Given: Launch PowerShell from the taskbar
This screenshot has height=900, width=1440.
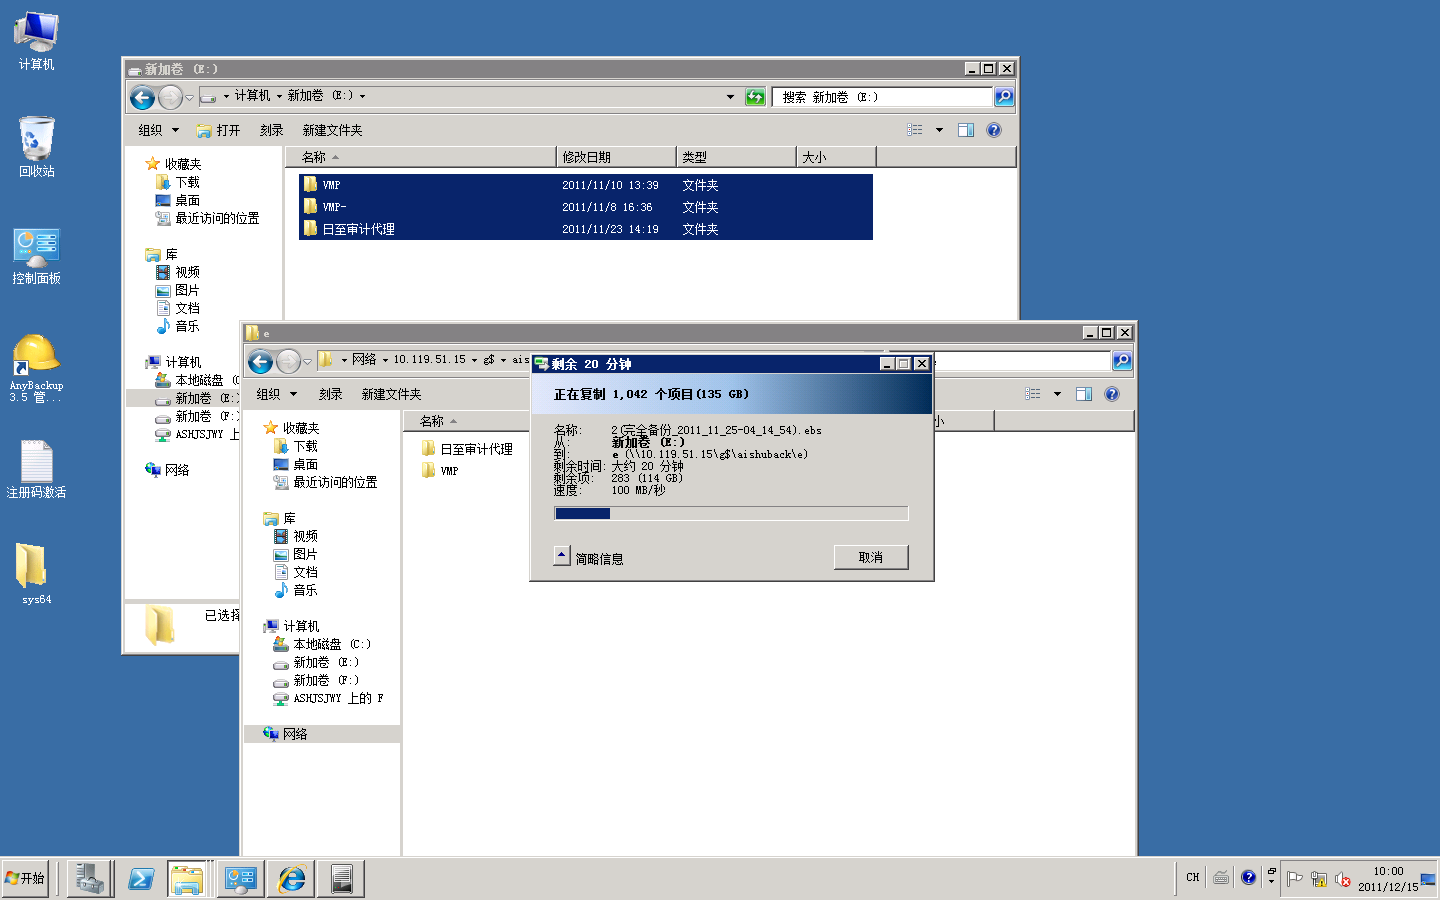Looking at the screenshot, I should coord(141,879).
